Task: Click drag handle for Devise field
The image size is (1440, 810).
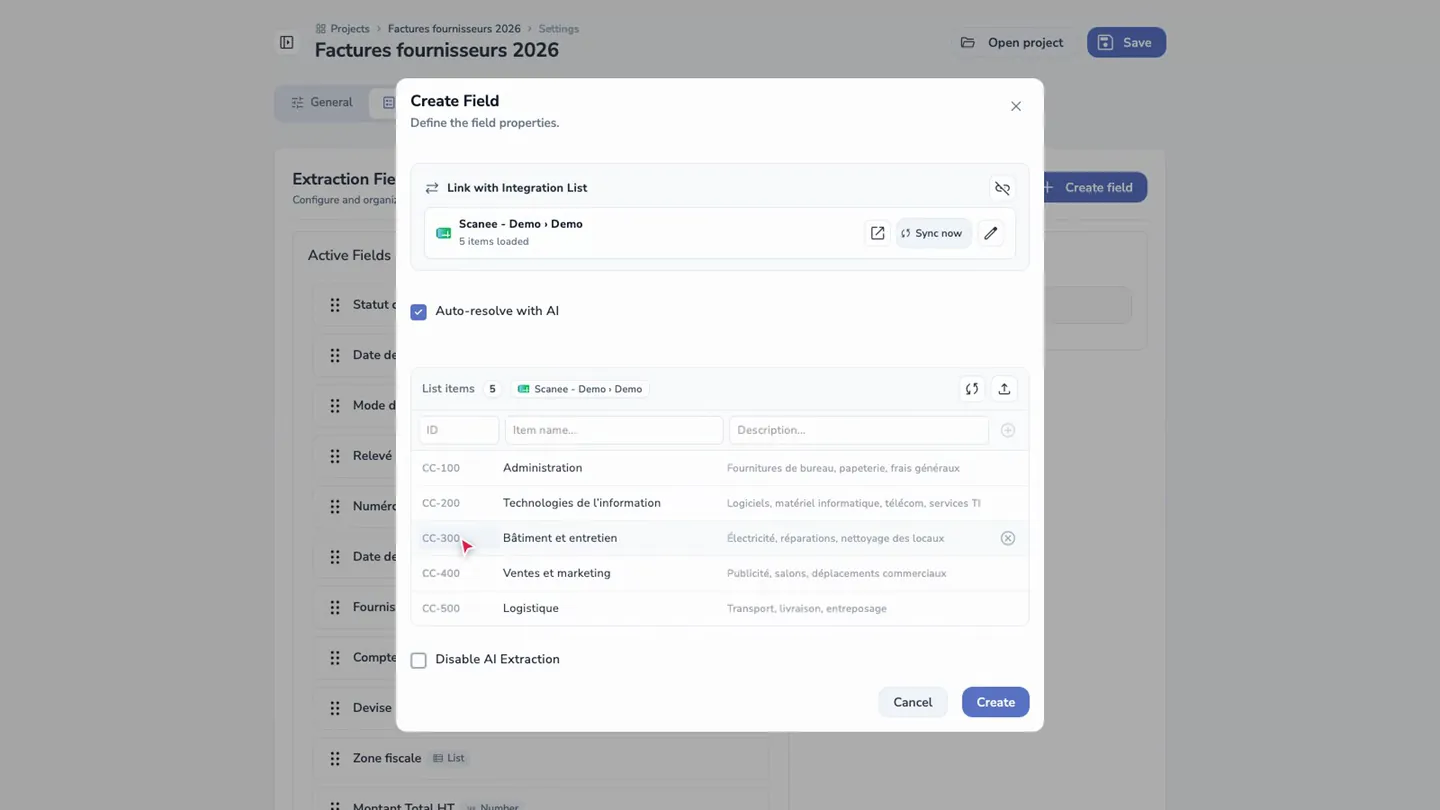Action: tap(335, 708)
